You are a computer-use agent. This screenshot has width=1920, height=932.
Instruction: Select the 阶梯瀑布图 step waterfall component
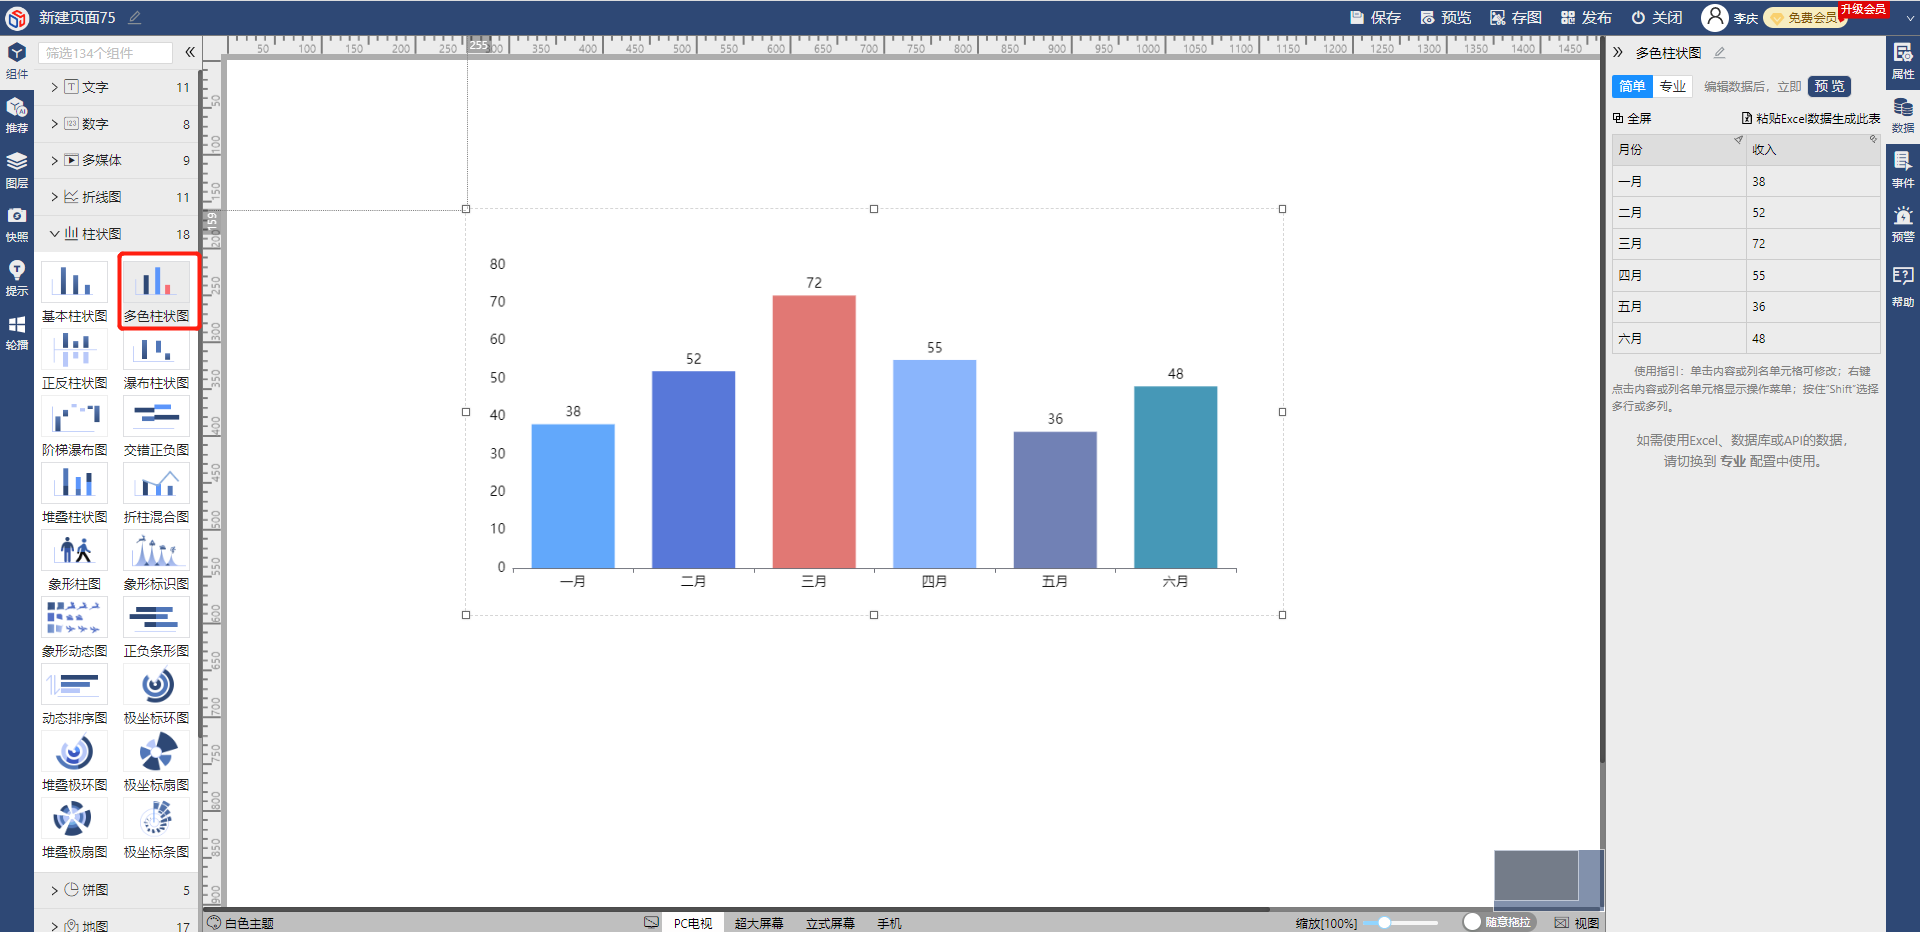pos(75,426)
